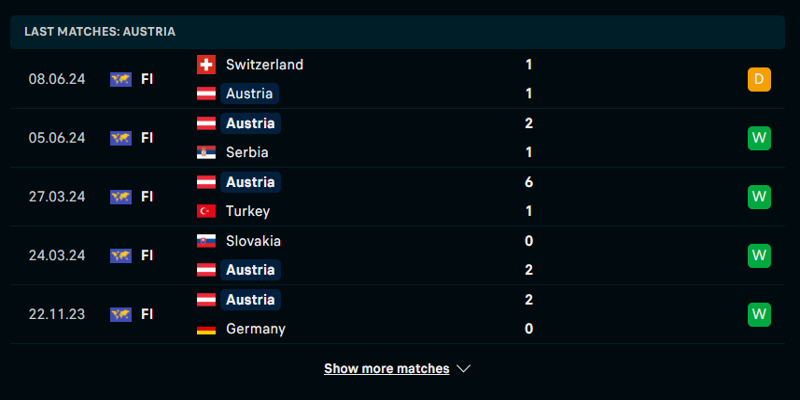Open the Serbia team link
Image resolution: width=800 pixels, height=400 pixels.
247,153
